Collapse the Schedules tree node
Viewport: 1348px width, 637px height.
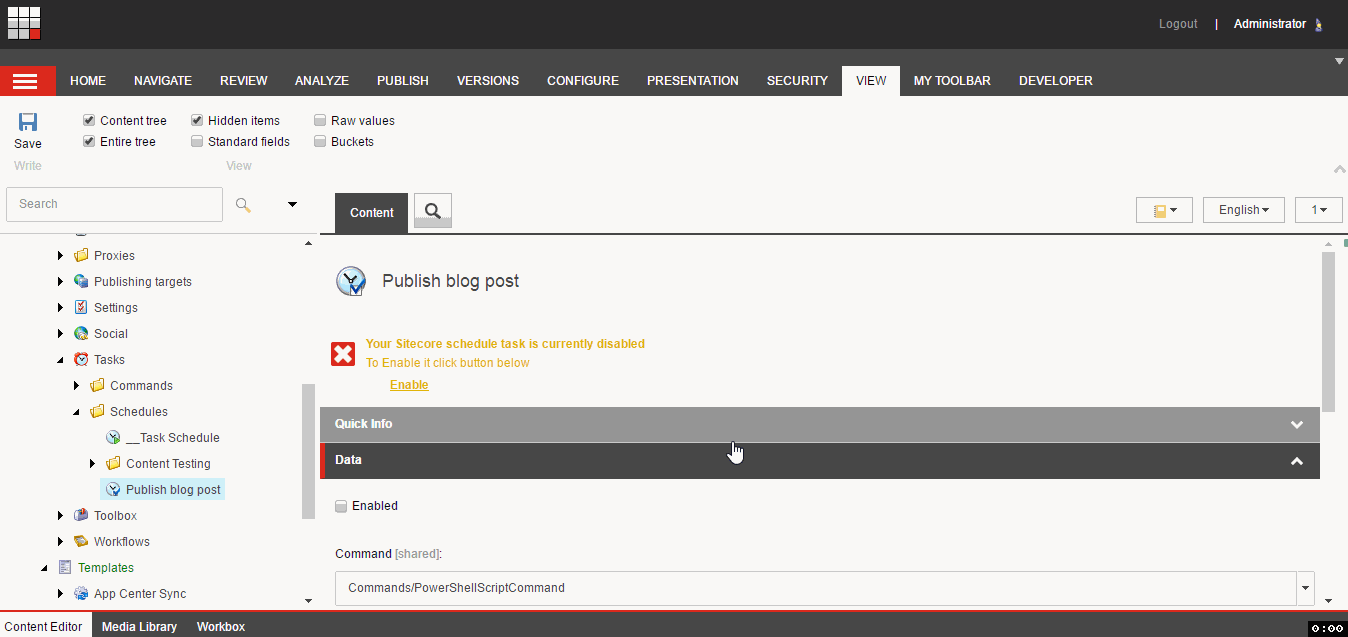77,411
